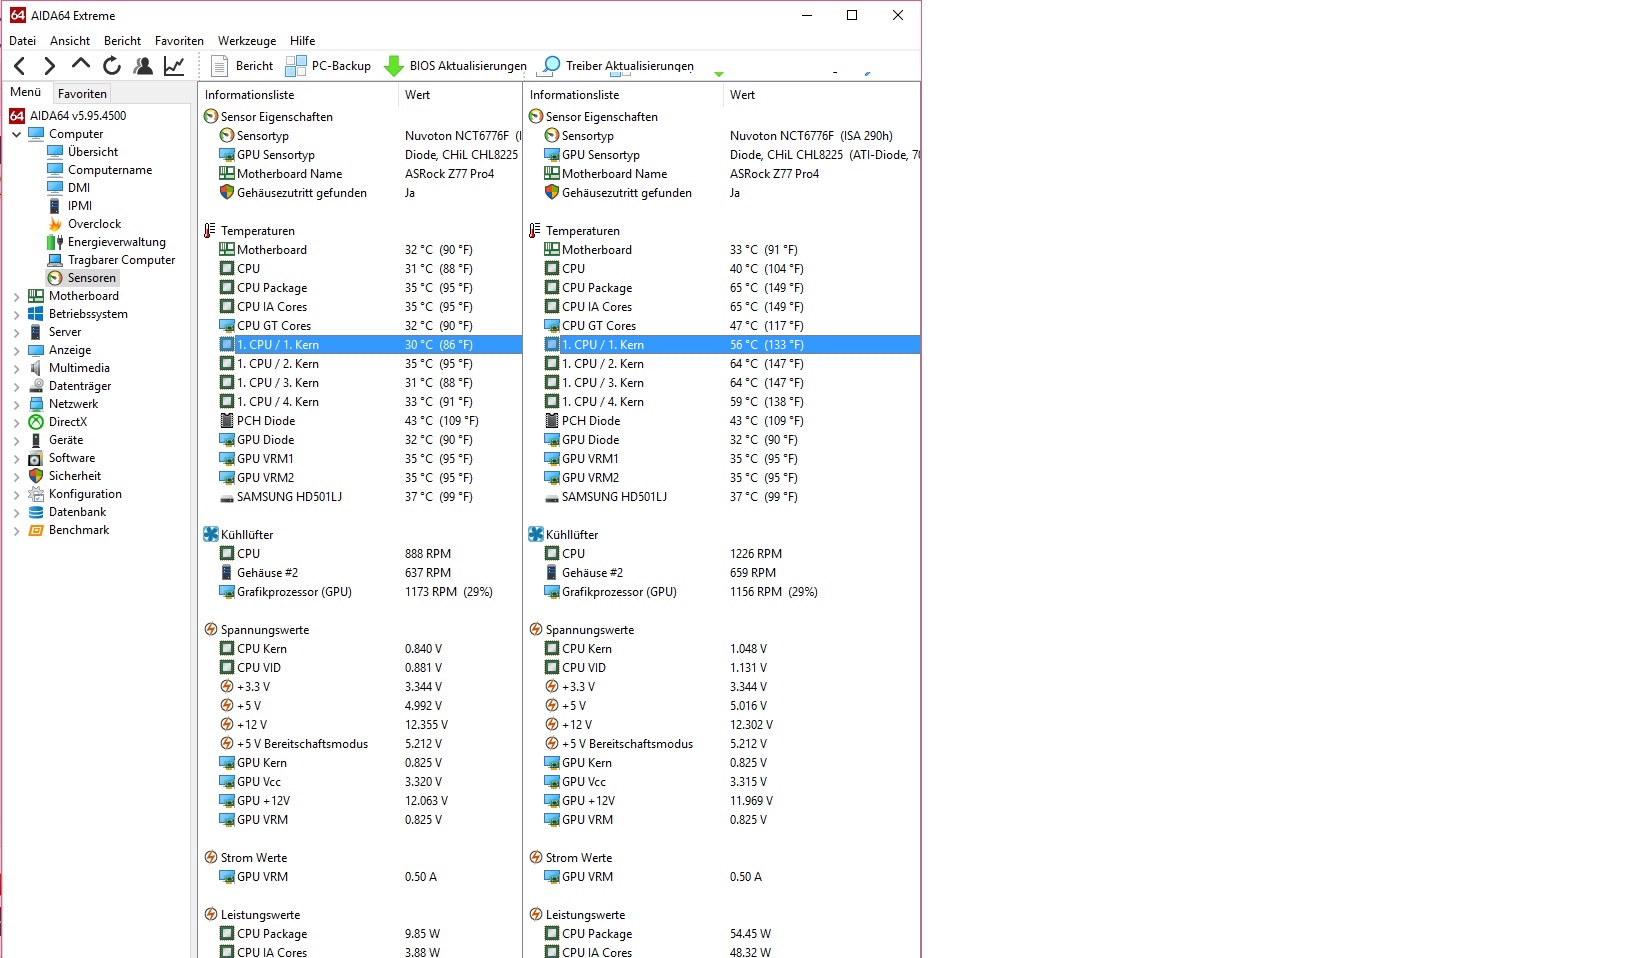Expand the Betriebssystem tree node
The width and height of the screenshot is (1637, 958).
(x=16, y=314)
